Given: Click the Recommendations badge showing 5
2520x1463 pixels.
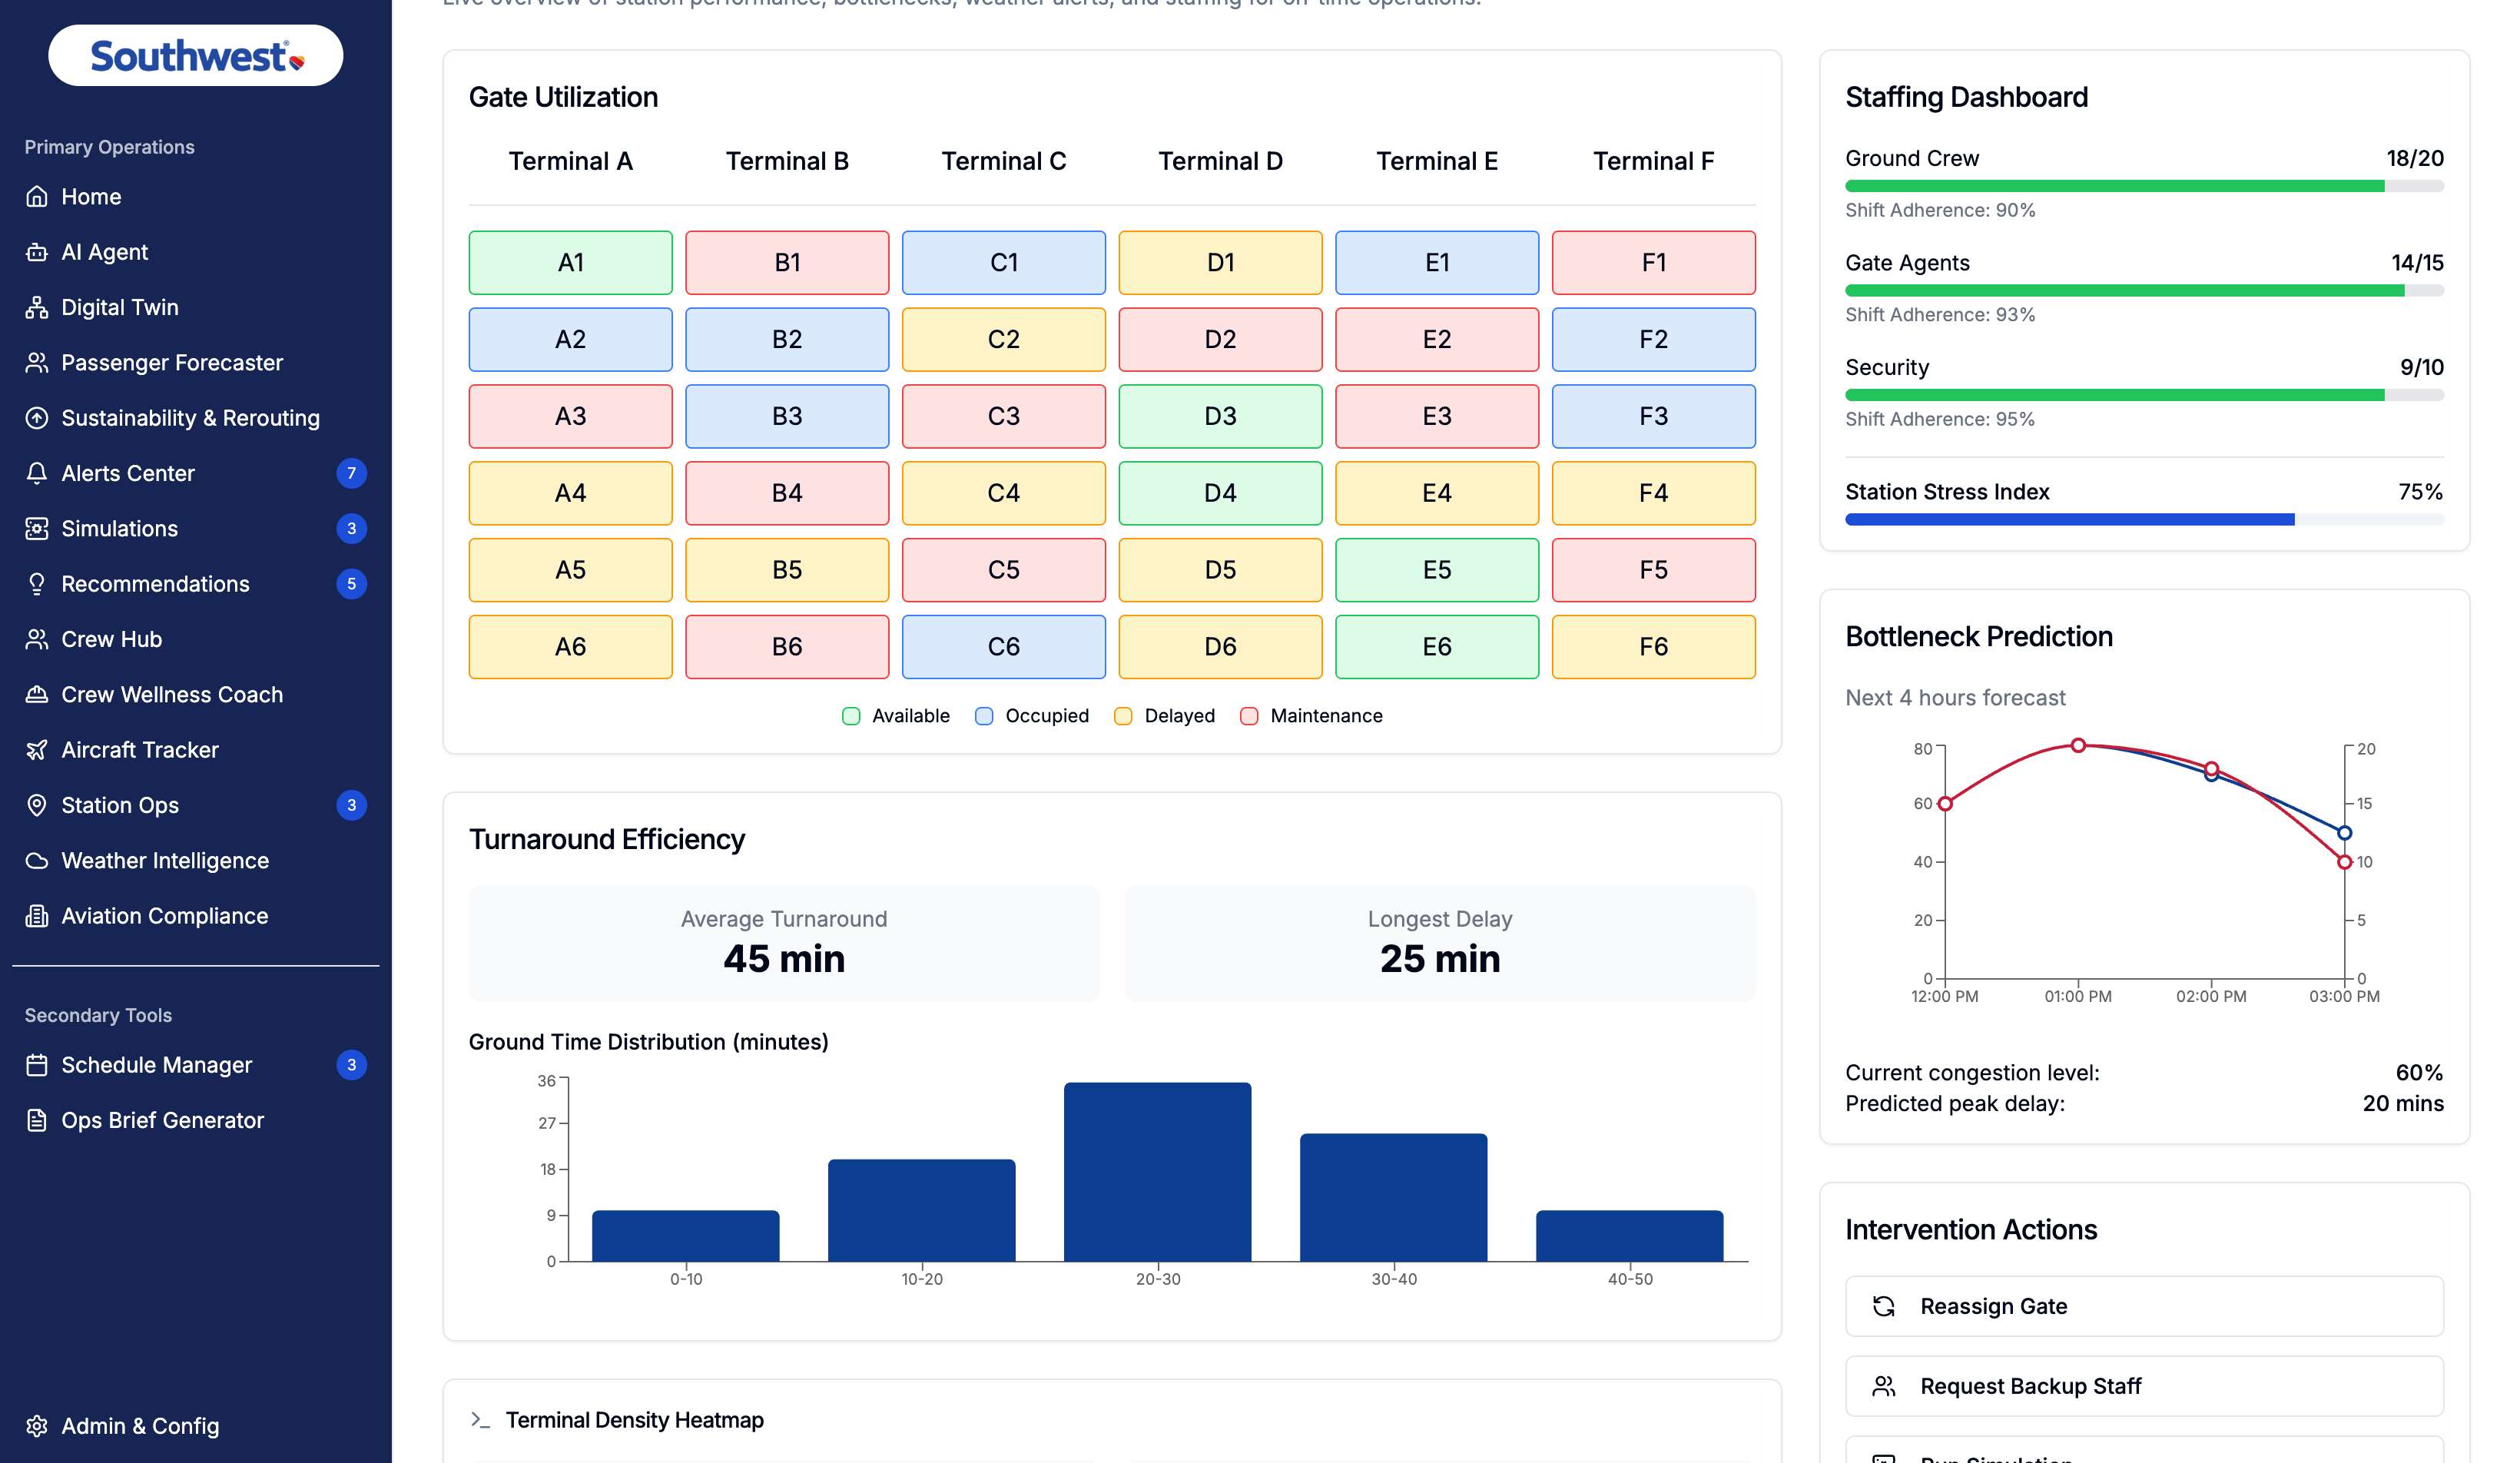Looking at the screenshot, I should point(351,584).
